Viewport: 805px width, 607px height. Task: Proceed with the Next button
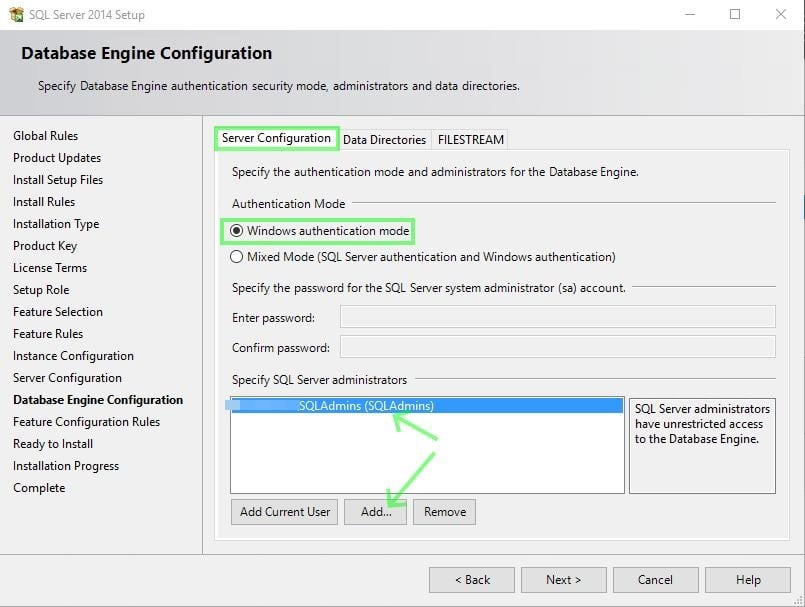click(x=564, y=580)
